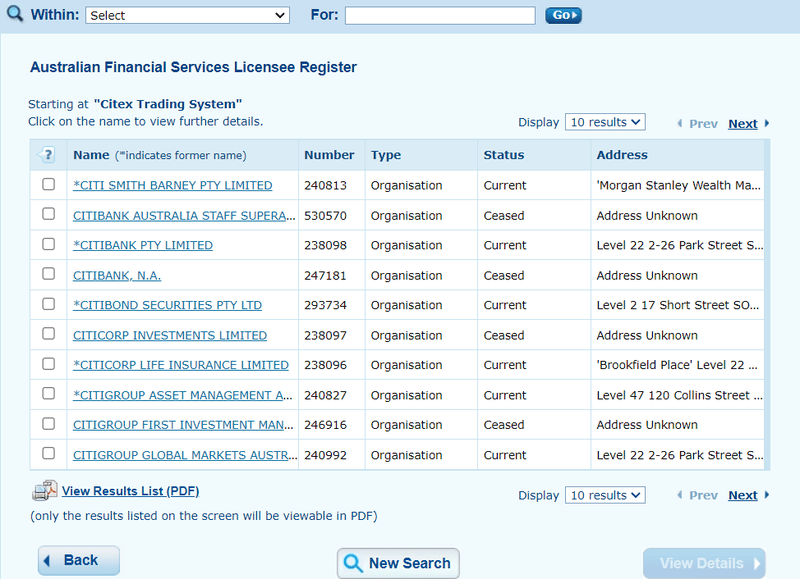Screen dimensions: 800x579
Task: Click the View Details button
Action: tap(704, 563)
